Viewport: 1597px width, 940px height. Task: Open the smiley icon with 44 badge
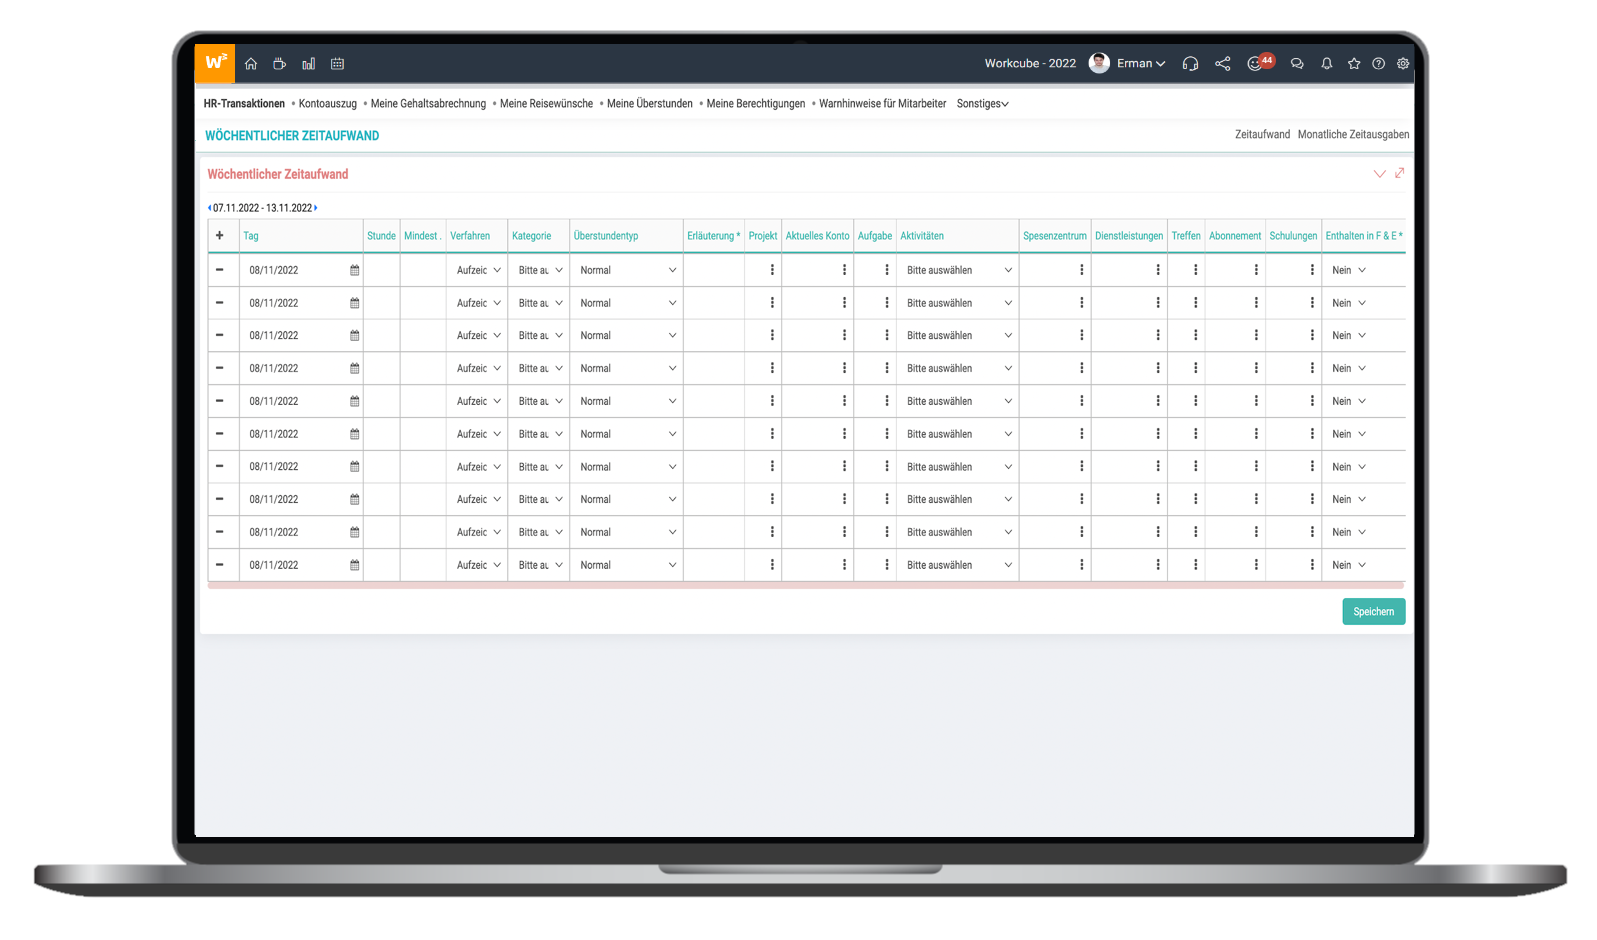tap(1259, 63)
